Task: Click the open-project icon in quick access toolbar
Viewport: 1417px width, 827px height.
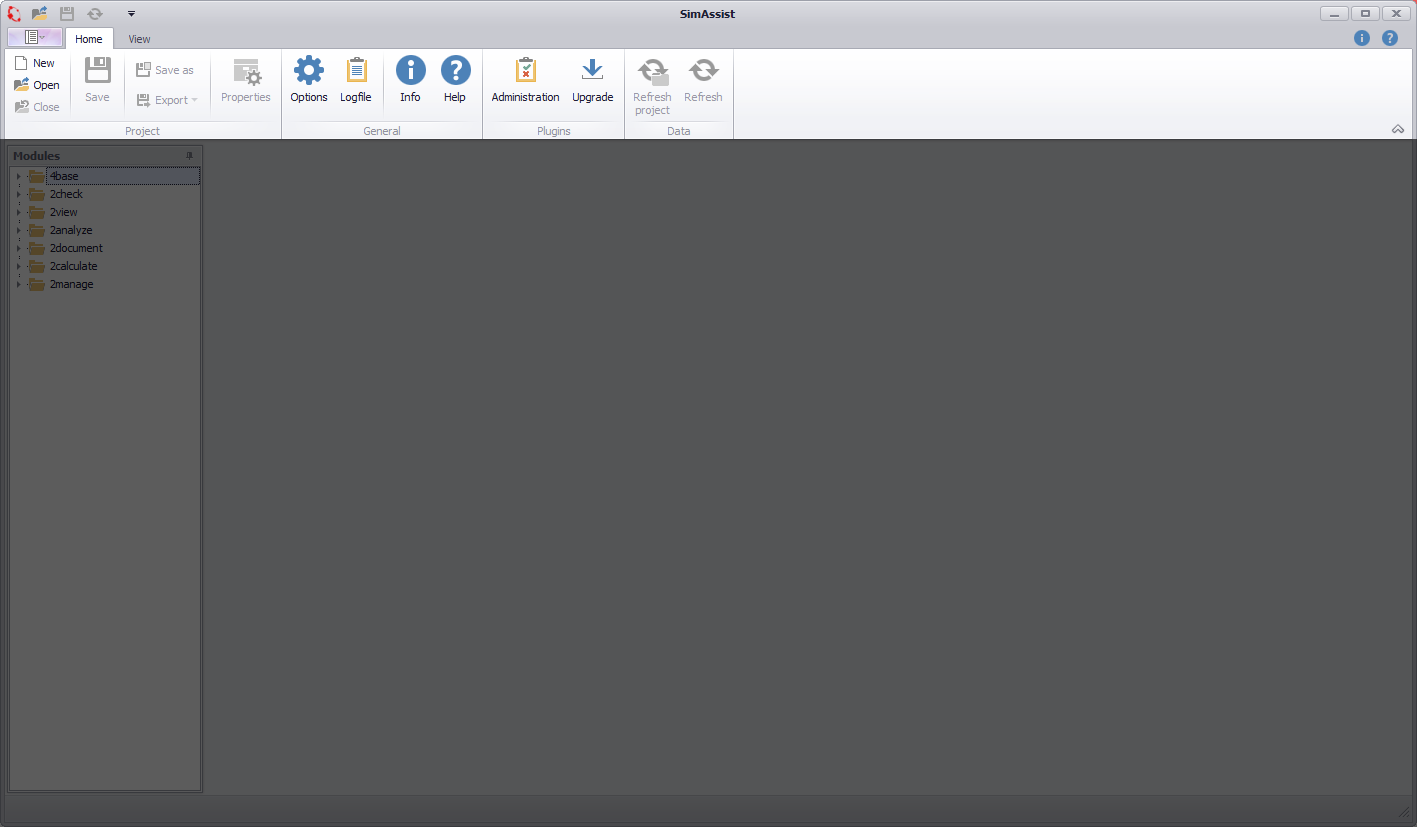Action: coord(40,14)
